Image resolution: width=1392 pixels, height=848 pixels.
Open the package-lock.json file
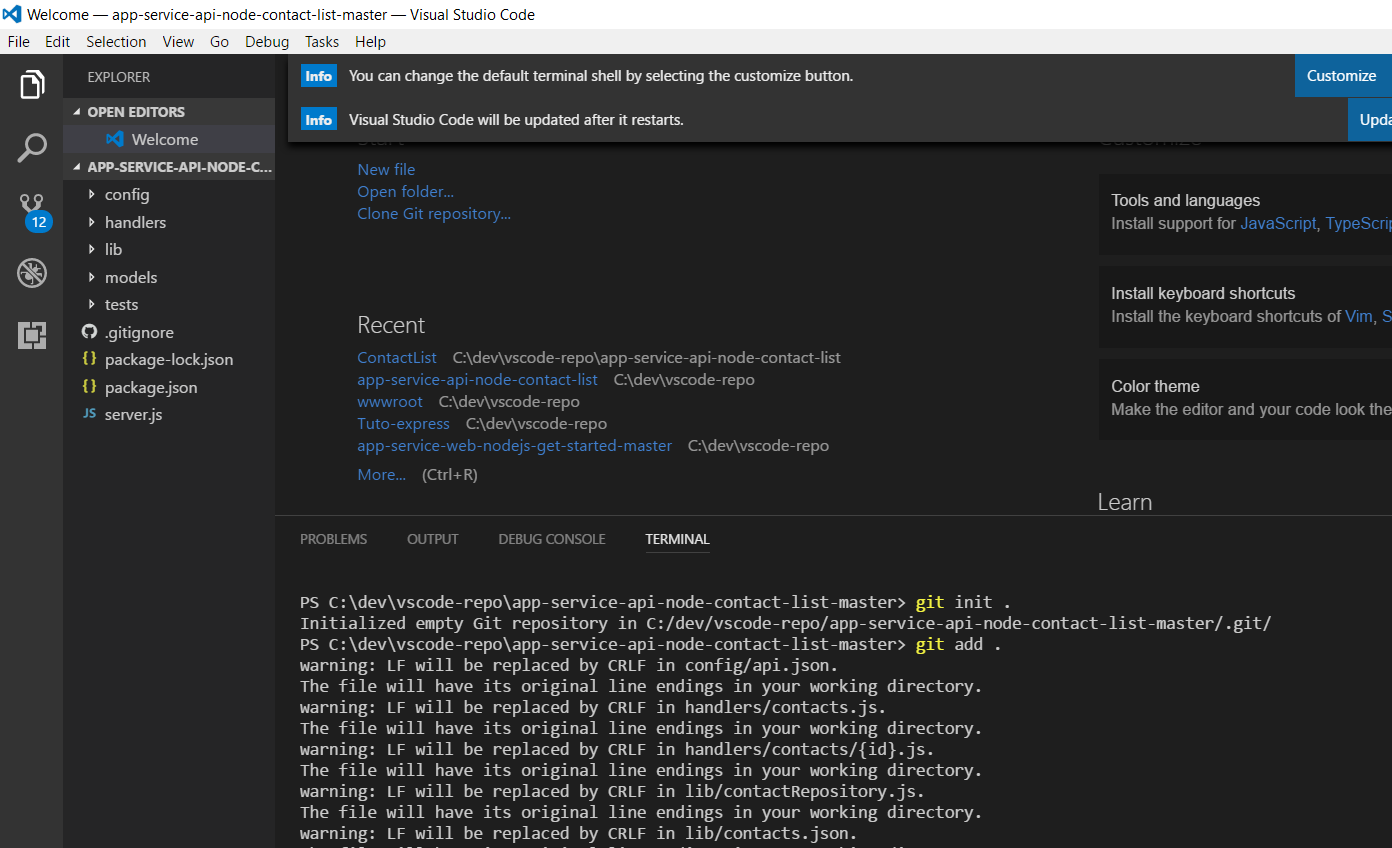(169, 359)
